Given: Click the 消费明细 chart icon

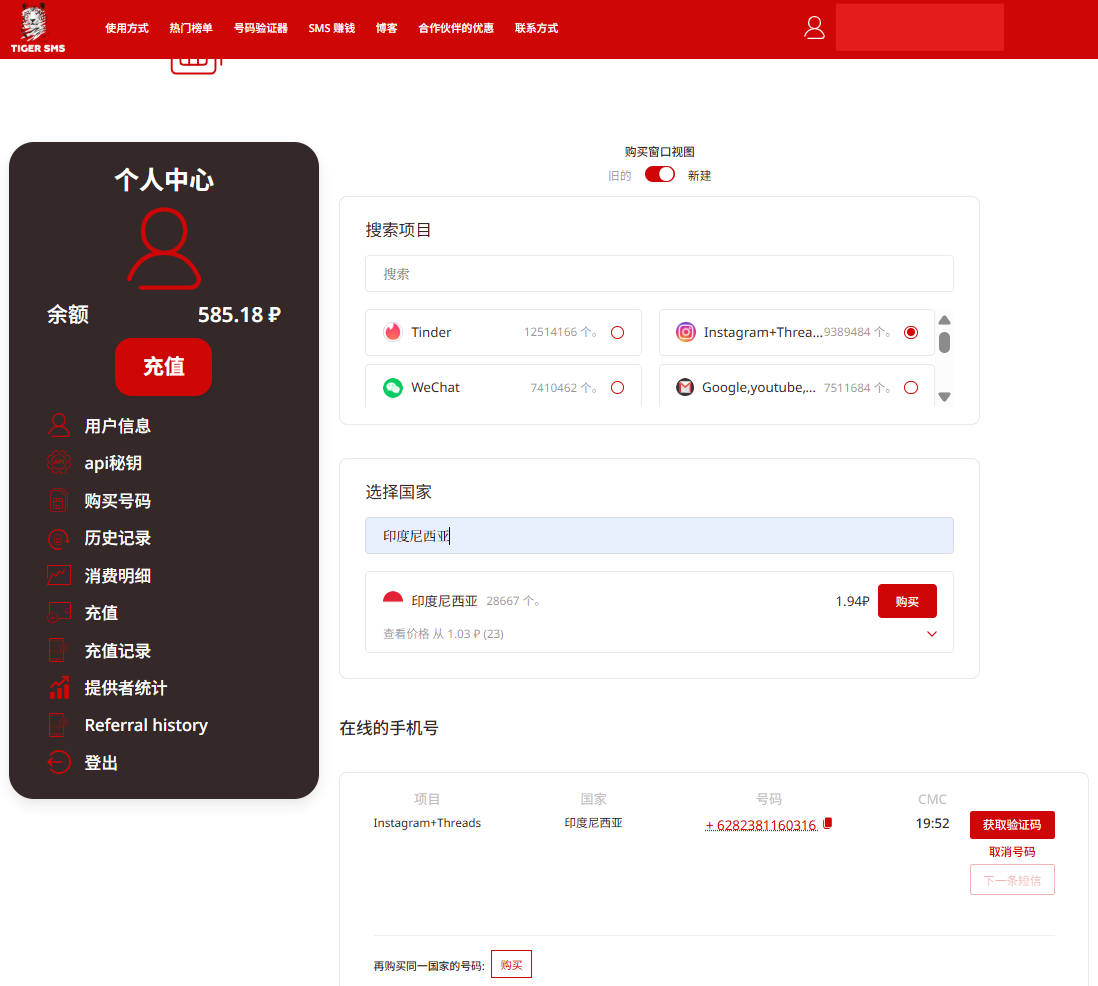Looking at the screenshot, I should coord(59,575).
